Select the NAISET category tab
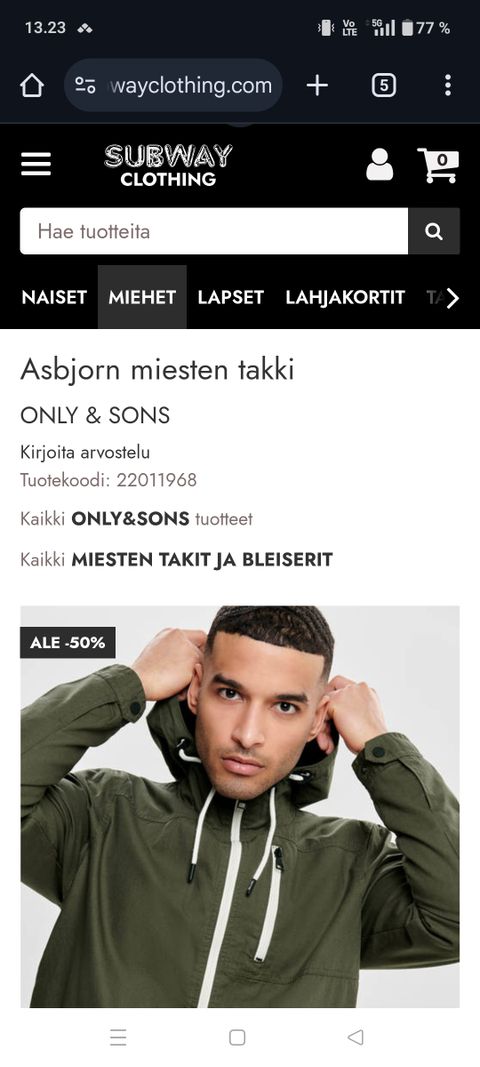The image size is (480, 1067). (54, 297)
